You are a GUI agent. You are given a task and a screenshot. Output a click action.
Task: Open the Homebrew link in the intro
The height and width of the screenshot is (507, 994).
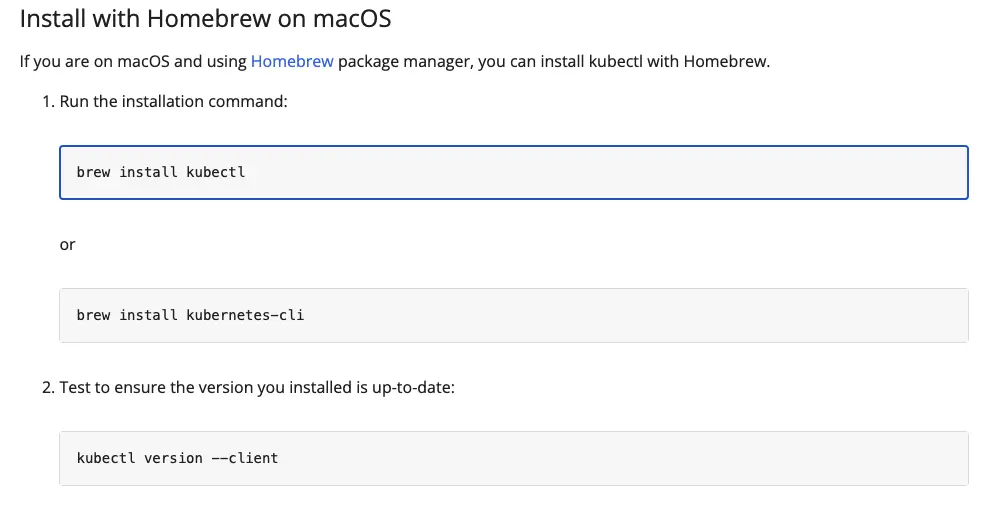(x=291, y=61)
